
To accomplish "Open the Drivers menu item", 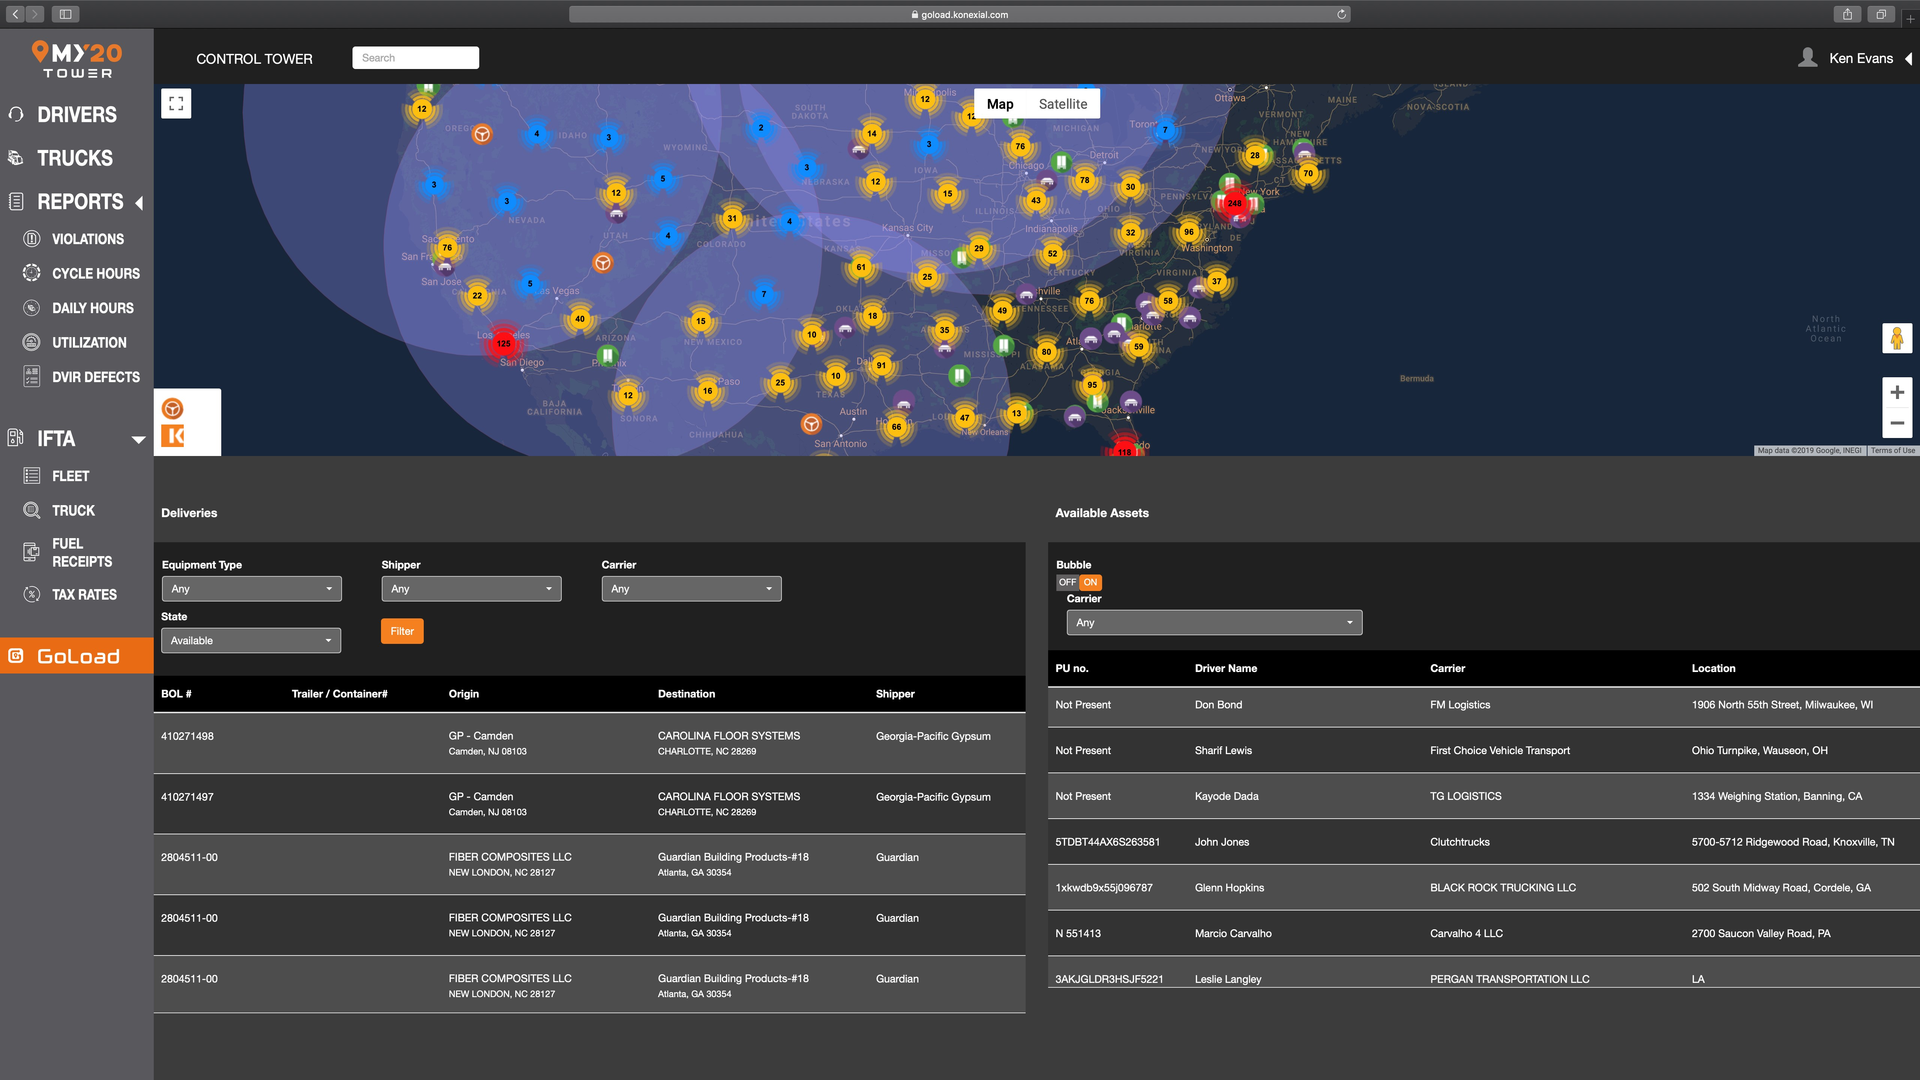I will [76, 115].
